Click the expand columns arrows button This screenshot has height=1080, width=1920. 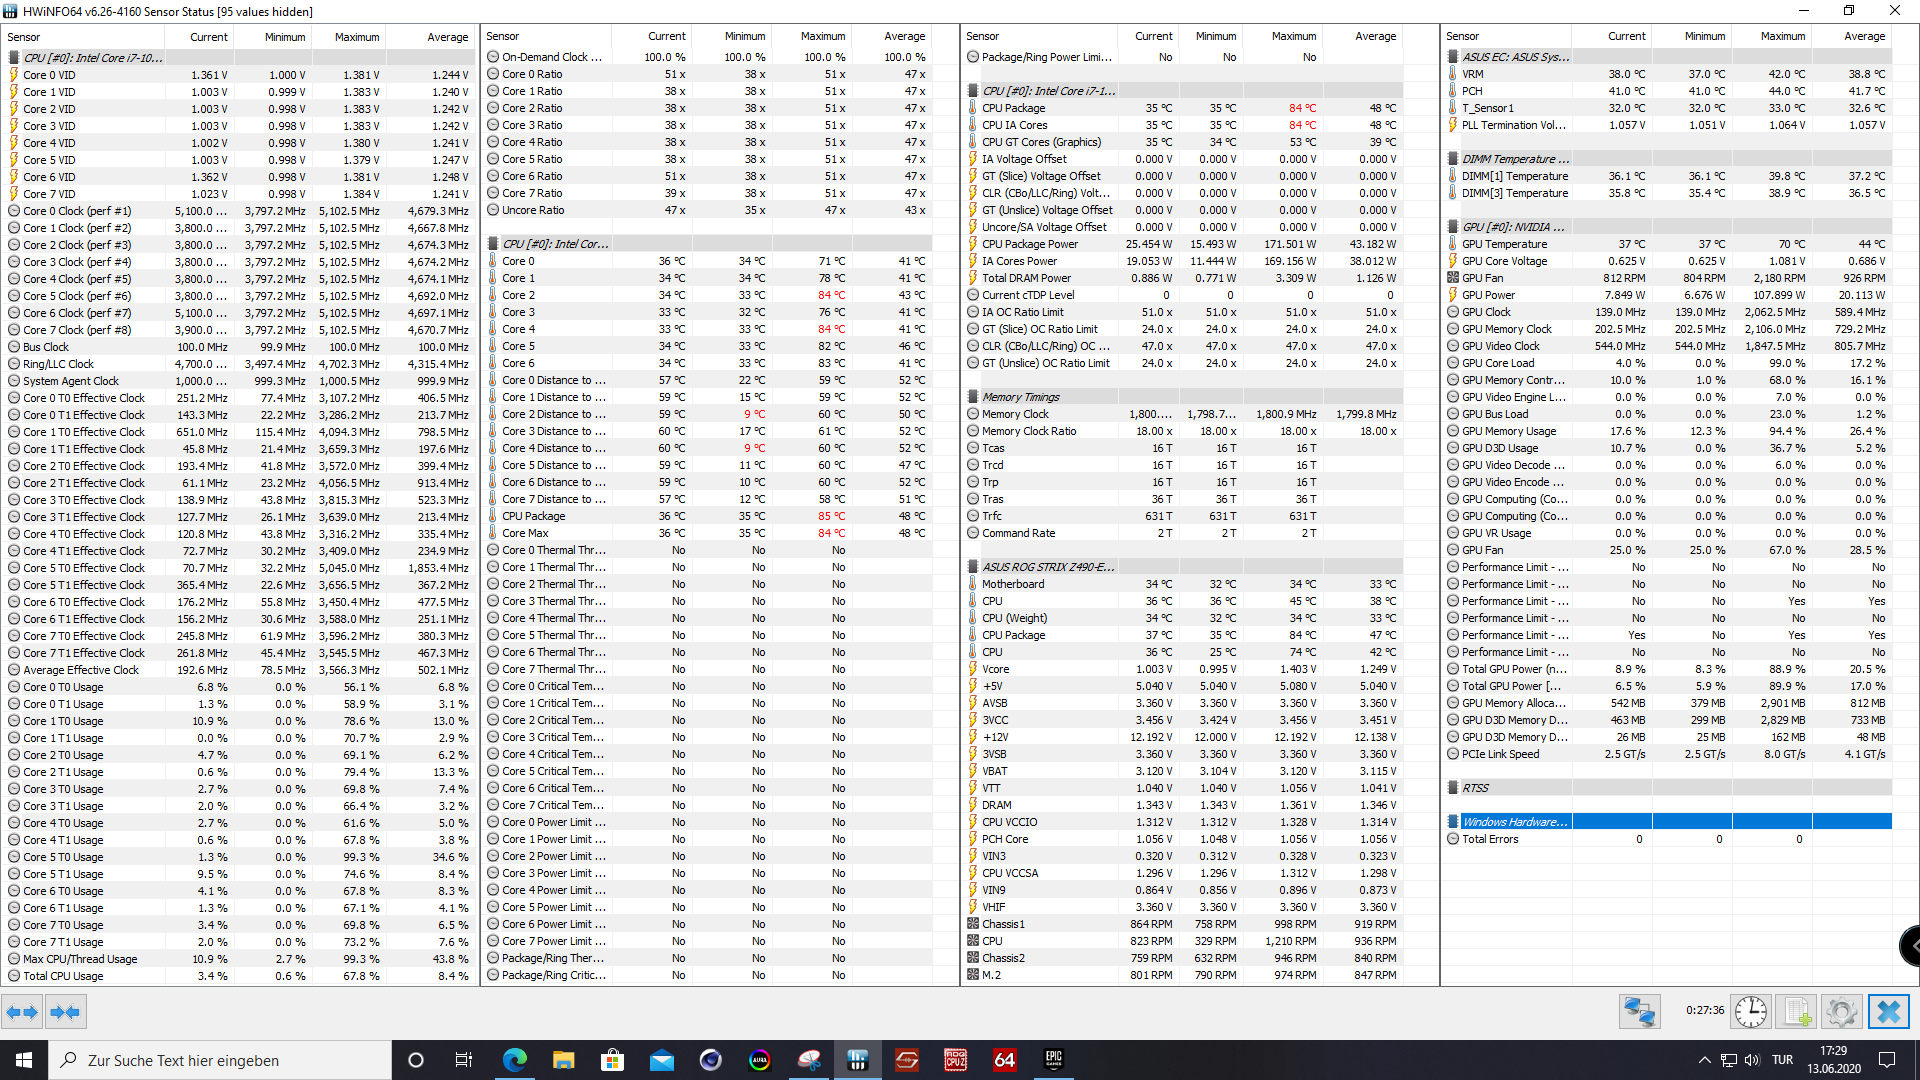click(22, 1012)
